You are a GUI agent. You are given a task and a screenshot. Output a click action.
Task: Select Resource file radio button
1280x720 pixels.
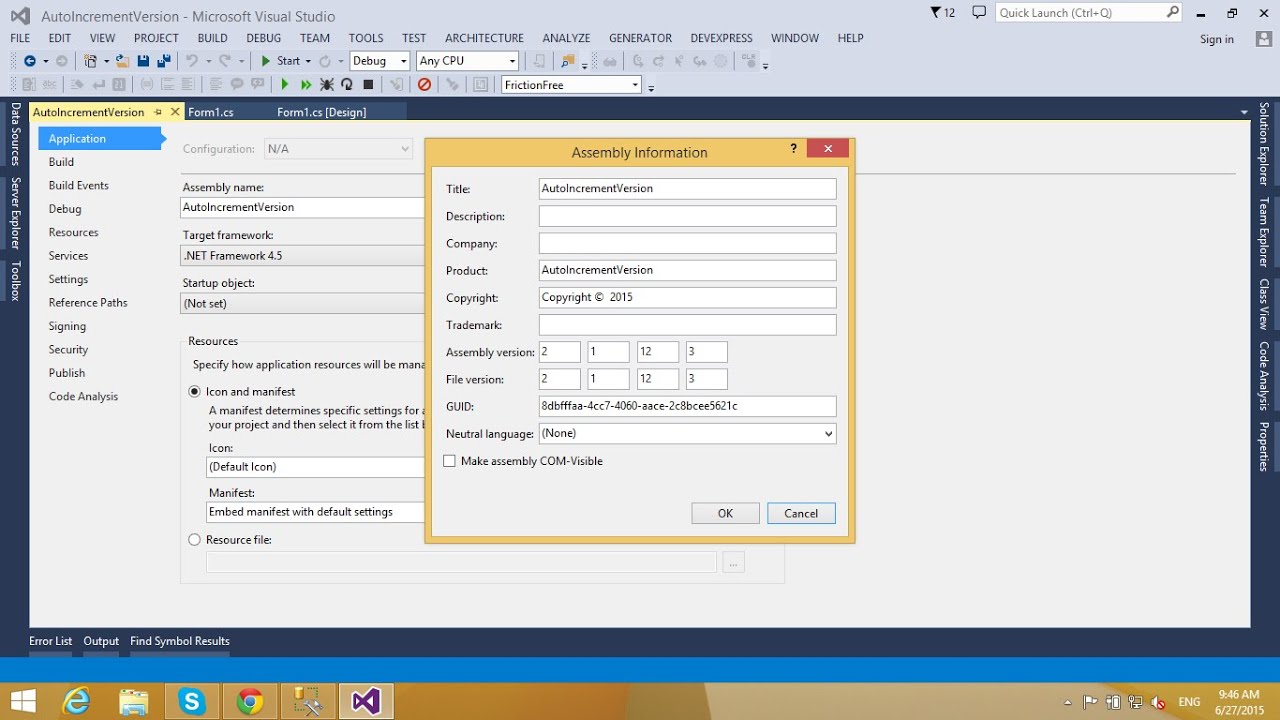point(195,539)
